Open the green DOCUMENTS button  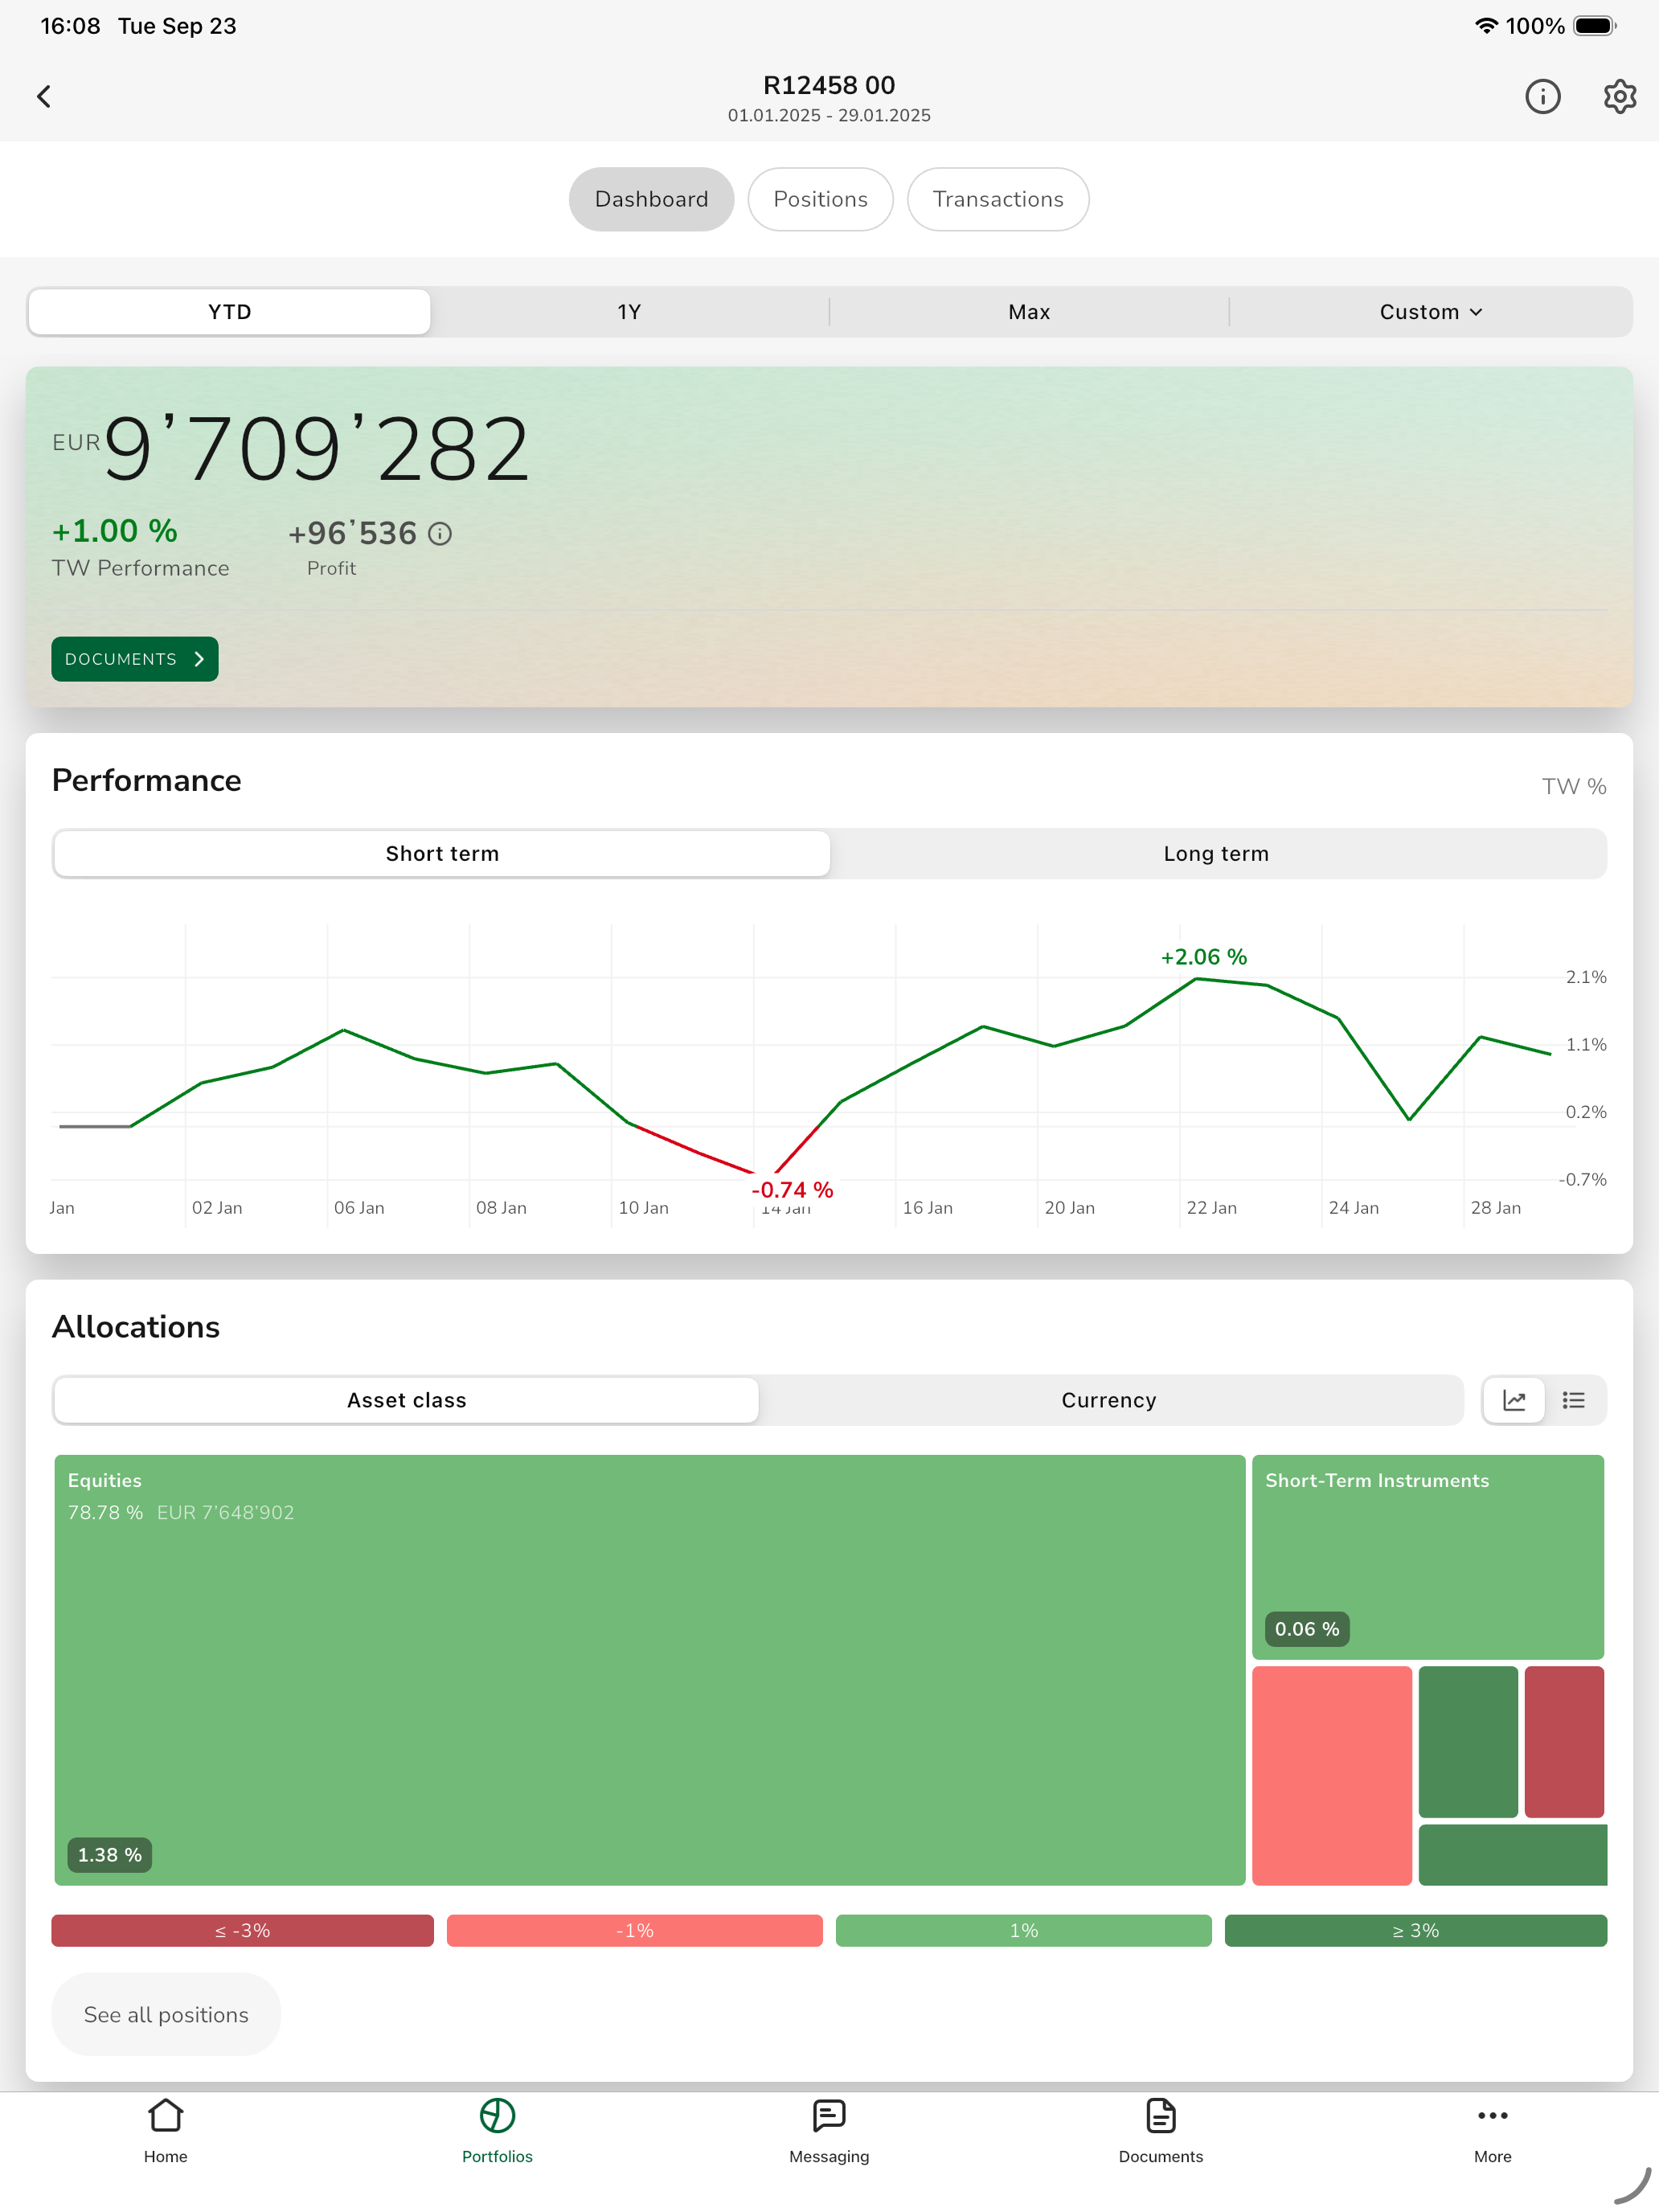tap(135, 659)
